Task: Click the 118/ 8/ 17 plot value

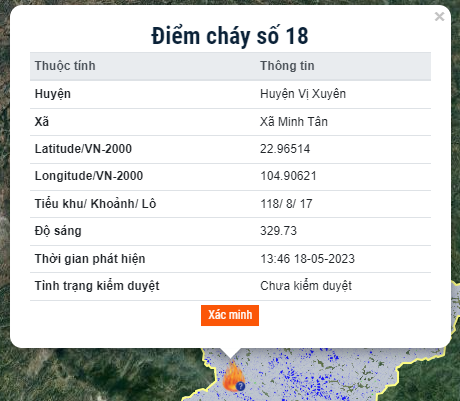Action: pos(286,204)
